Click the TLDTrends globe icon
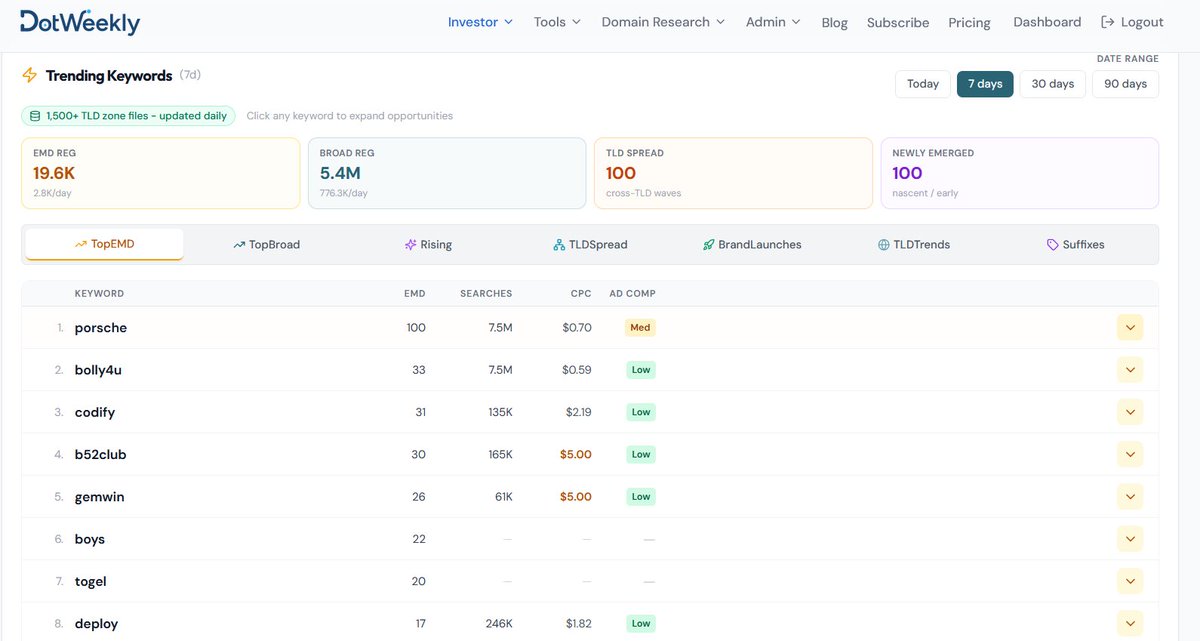1200x641 pixels. pyautogui.click(x=884, y=244)
